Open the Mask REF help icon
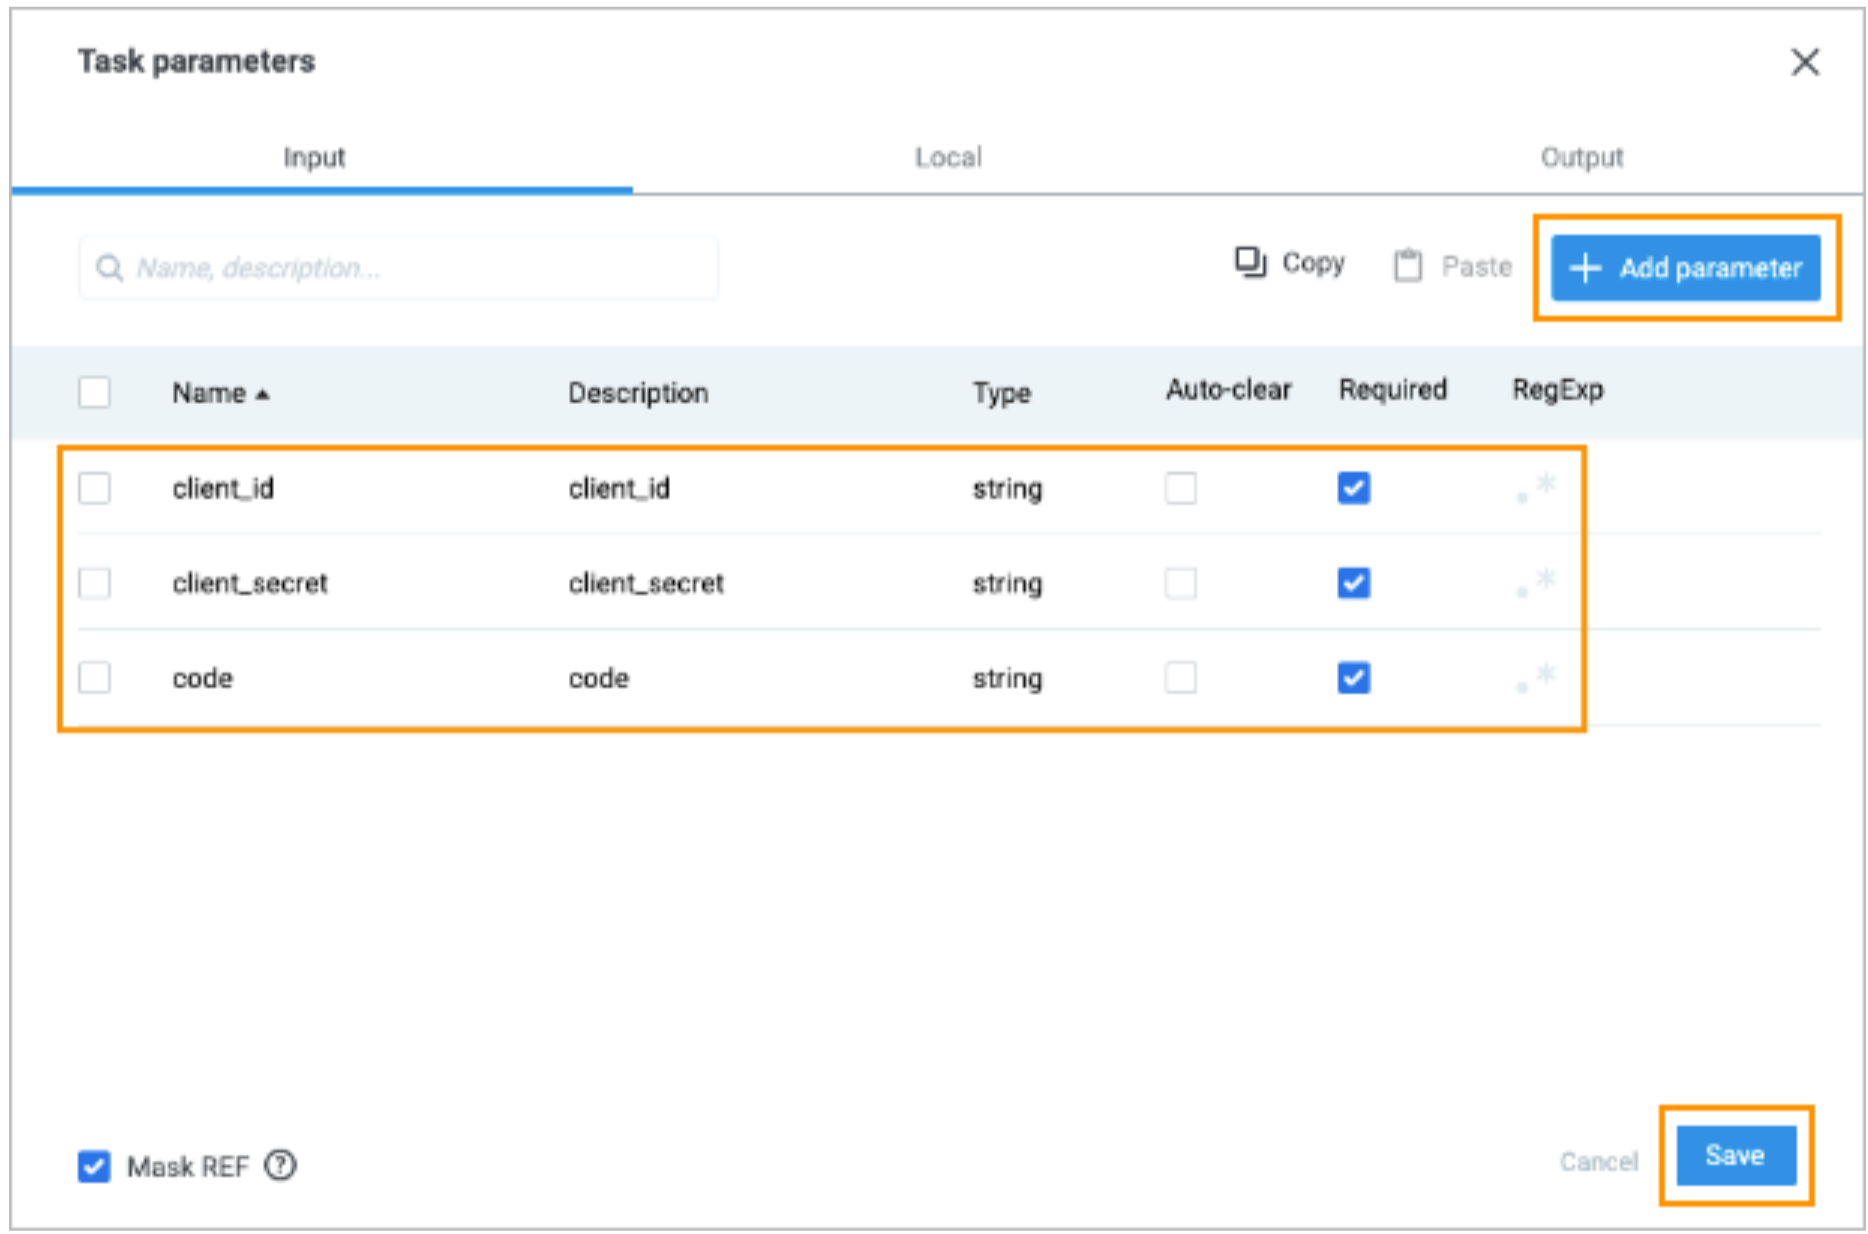 coord(280,1166)
